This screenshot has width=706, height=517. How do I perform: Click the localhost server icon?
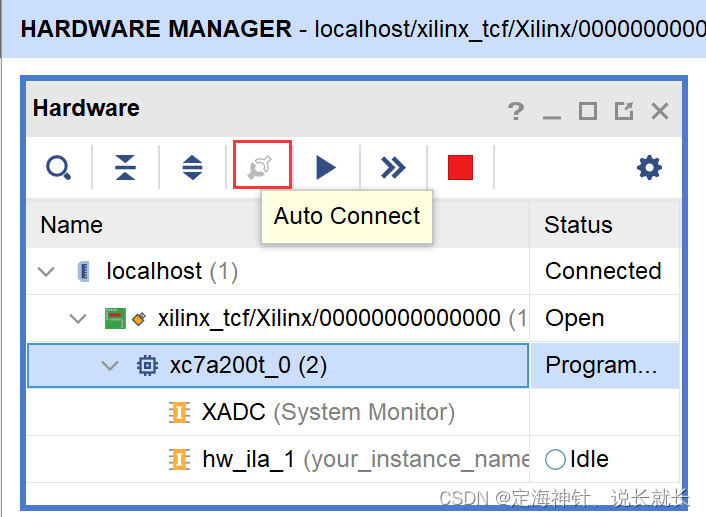tap(84, 272)
